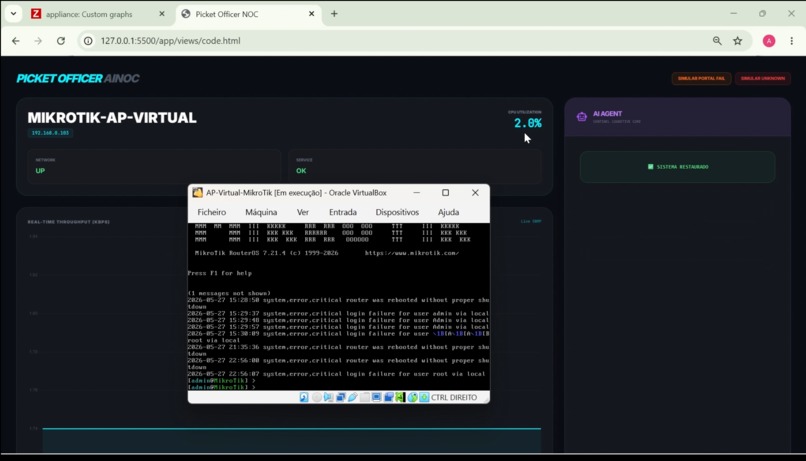Click the network status UP value
806x461 pixels.
(x=40, y=171)
